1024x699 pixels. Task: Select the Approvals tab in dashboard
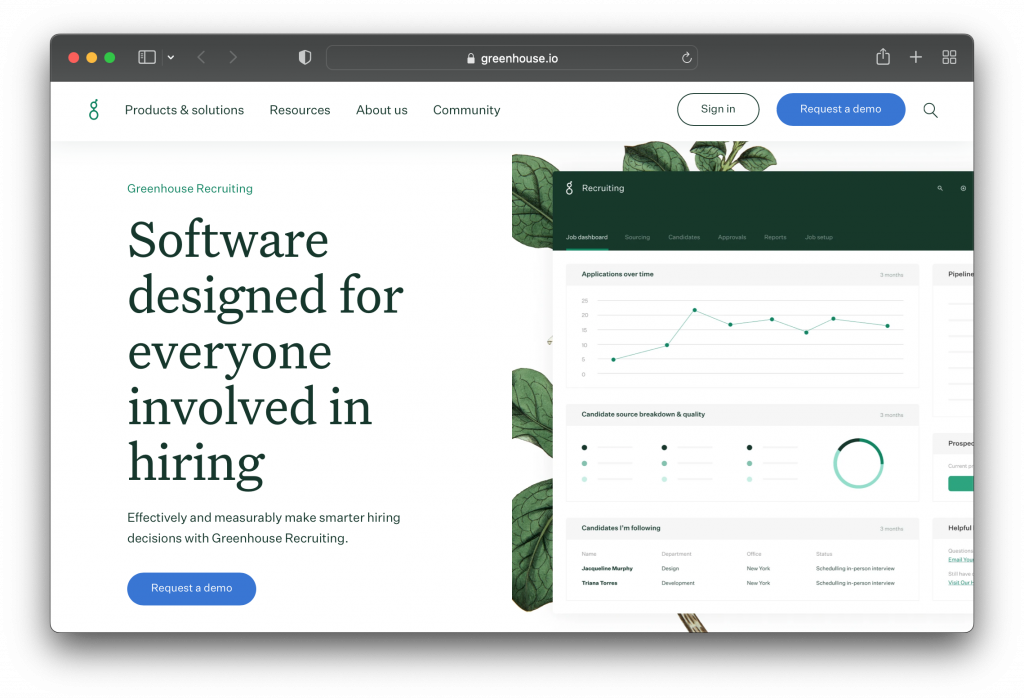coord(731,237)
